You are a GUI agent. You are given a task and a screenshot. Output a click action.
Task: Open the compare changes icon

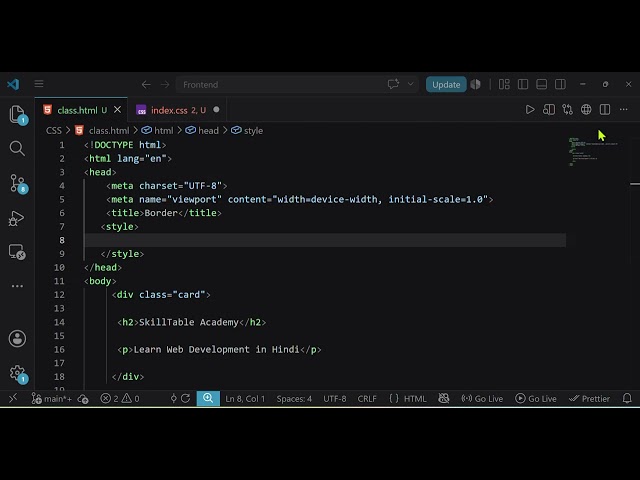[x=567, y=109]
